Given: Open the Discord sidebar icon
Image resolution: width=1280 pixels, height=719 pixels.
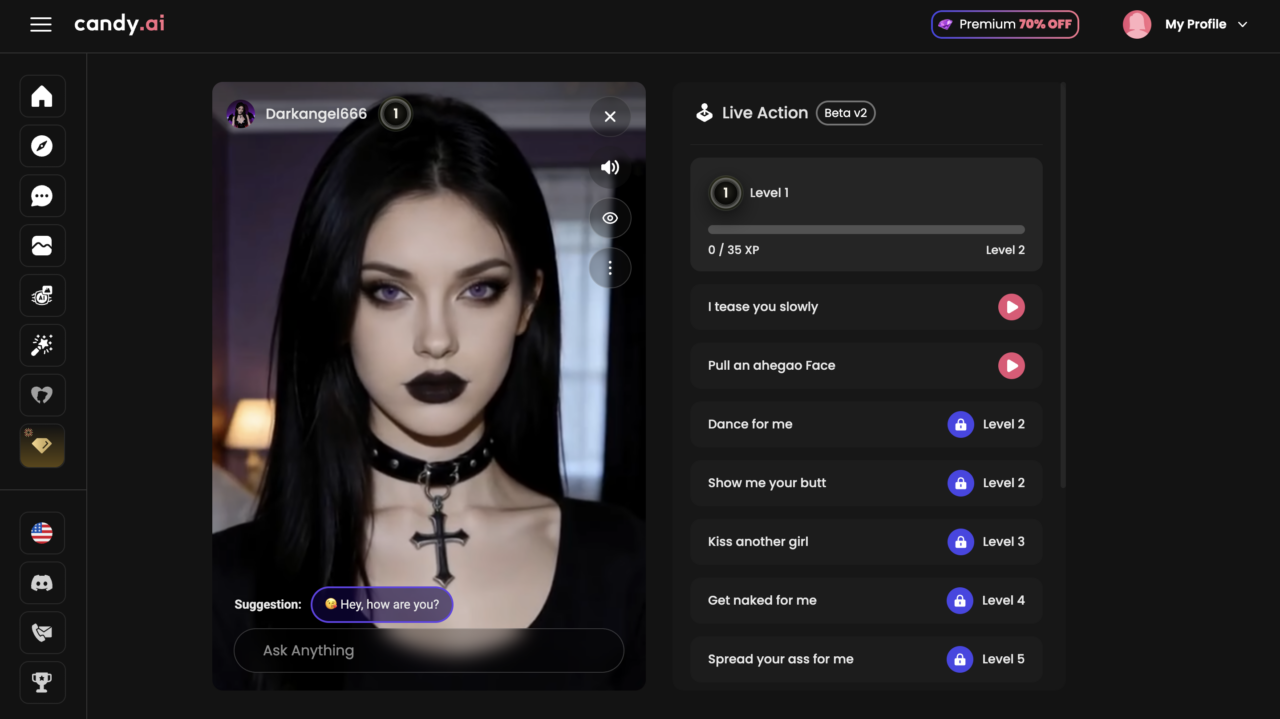Looking at the screenshot, I should [x=42, y=583].
